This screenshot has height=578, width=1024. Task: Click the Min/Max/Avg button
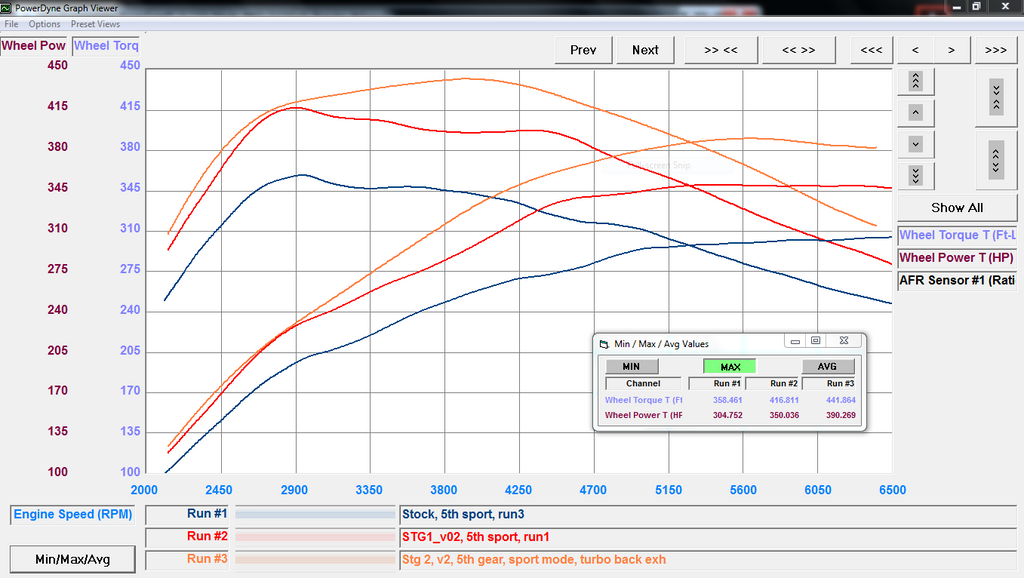pos(72,559)
